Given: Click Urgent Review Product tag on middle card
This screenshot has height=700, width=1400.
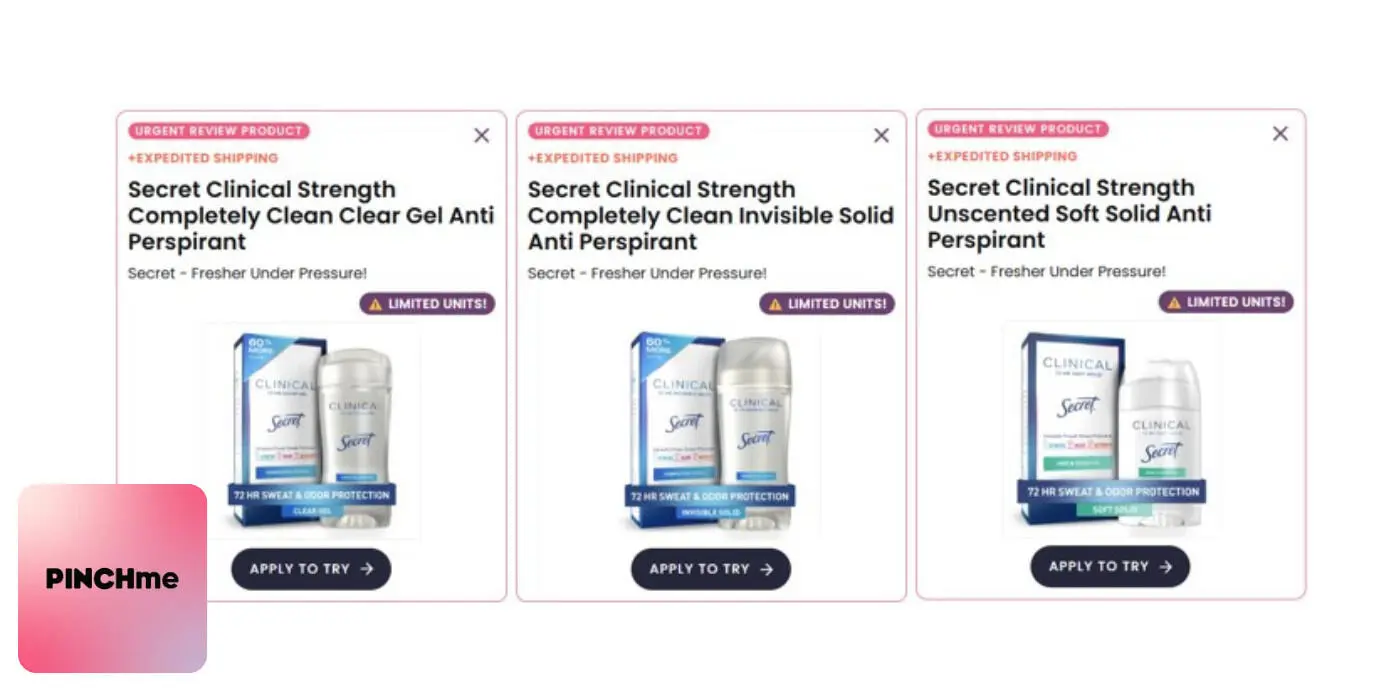Looking at the screenshot, I should 619,131.
